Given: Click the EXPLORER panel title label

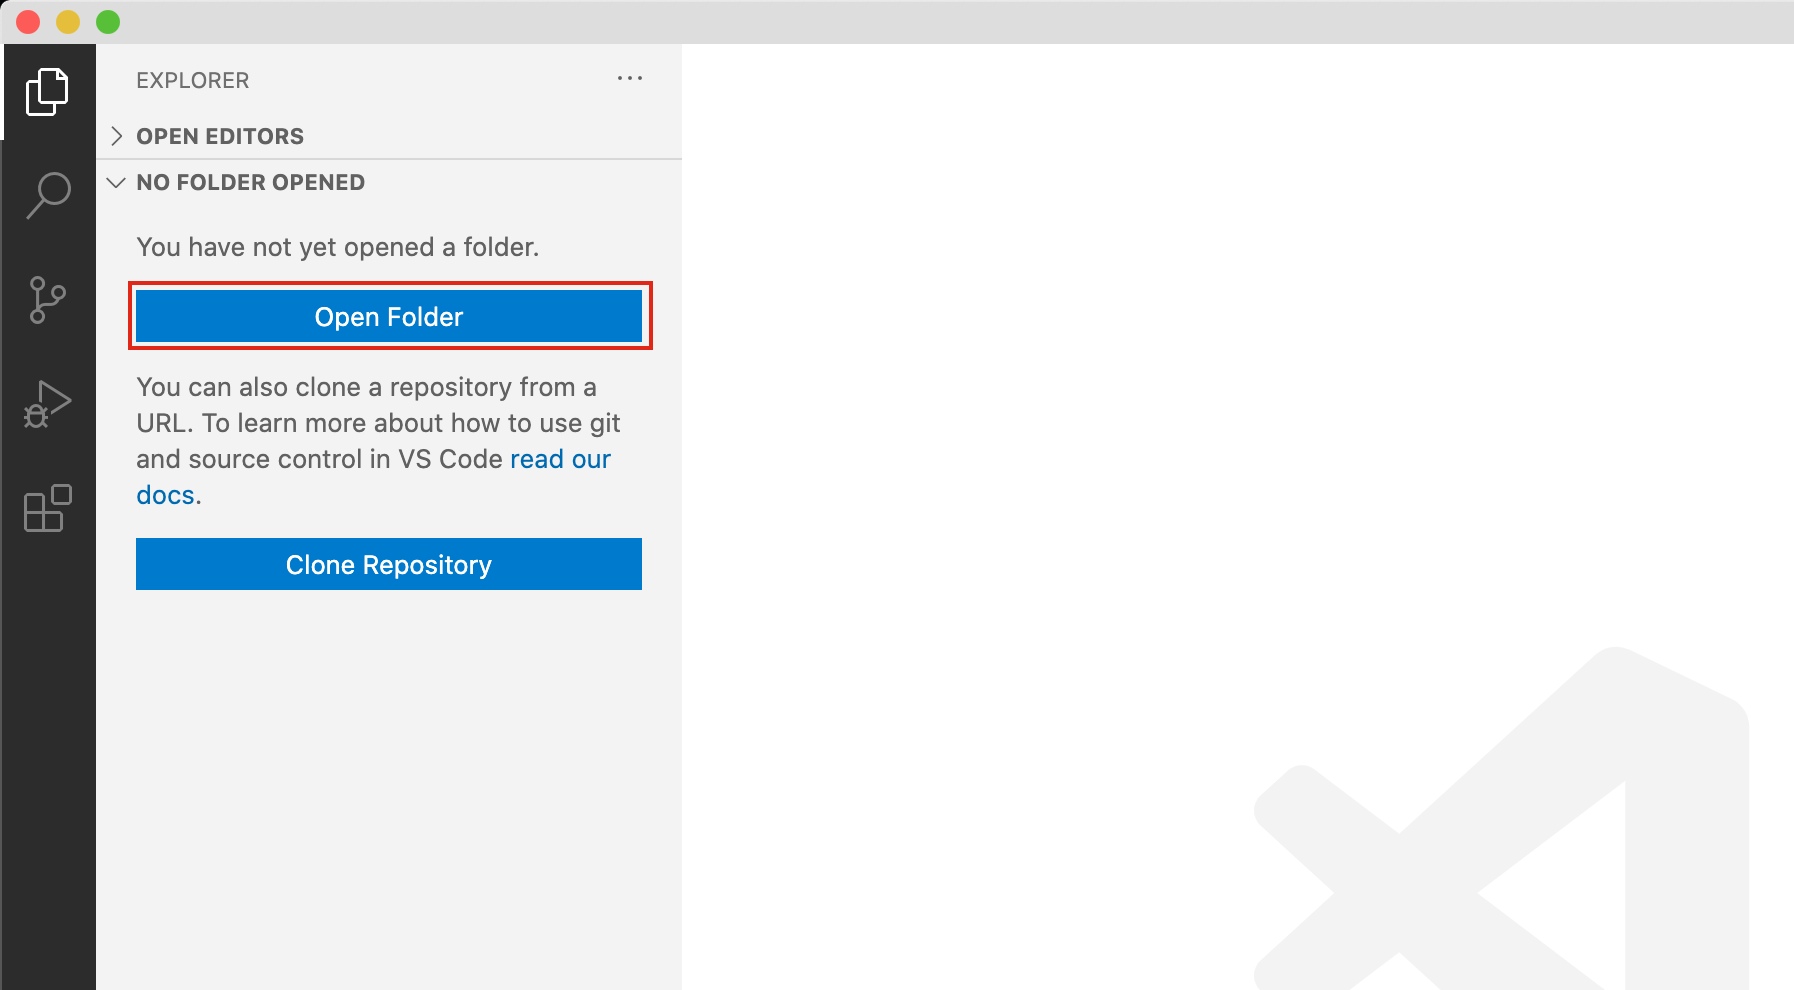Looking at the screenshot, I should pyautogui.click(x=193, y=80).
